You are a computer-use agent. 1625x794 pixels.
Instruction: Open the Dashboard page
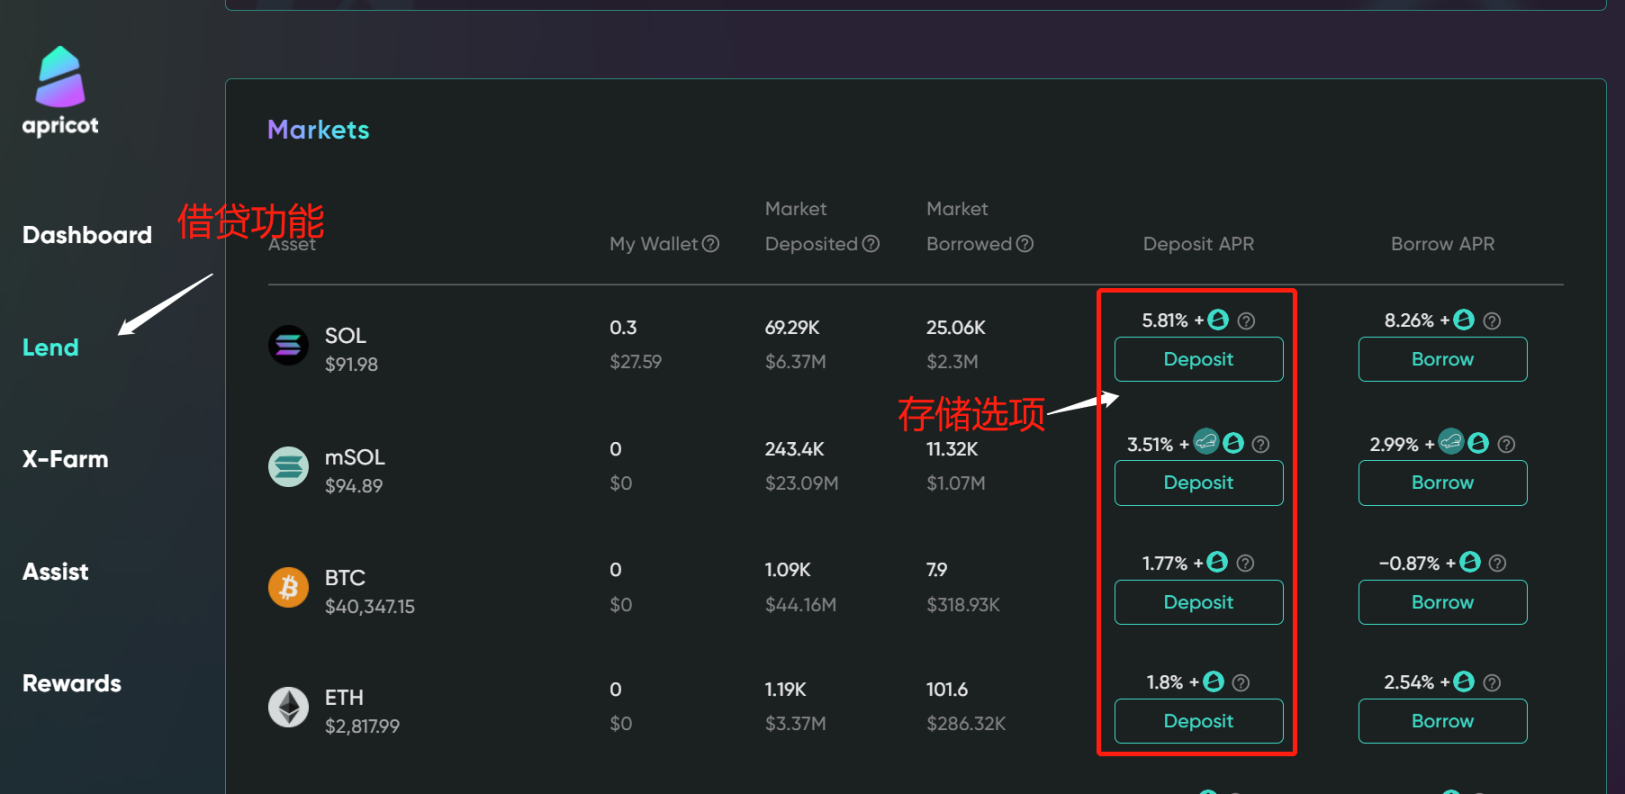tap(87, 235)
